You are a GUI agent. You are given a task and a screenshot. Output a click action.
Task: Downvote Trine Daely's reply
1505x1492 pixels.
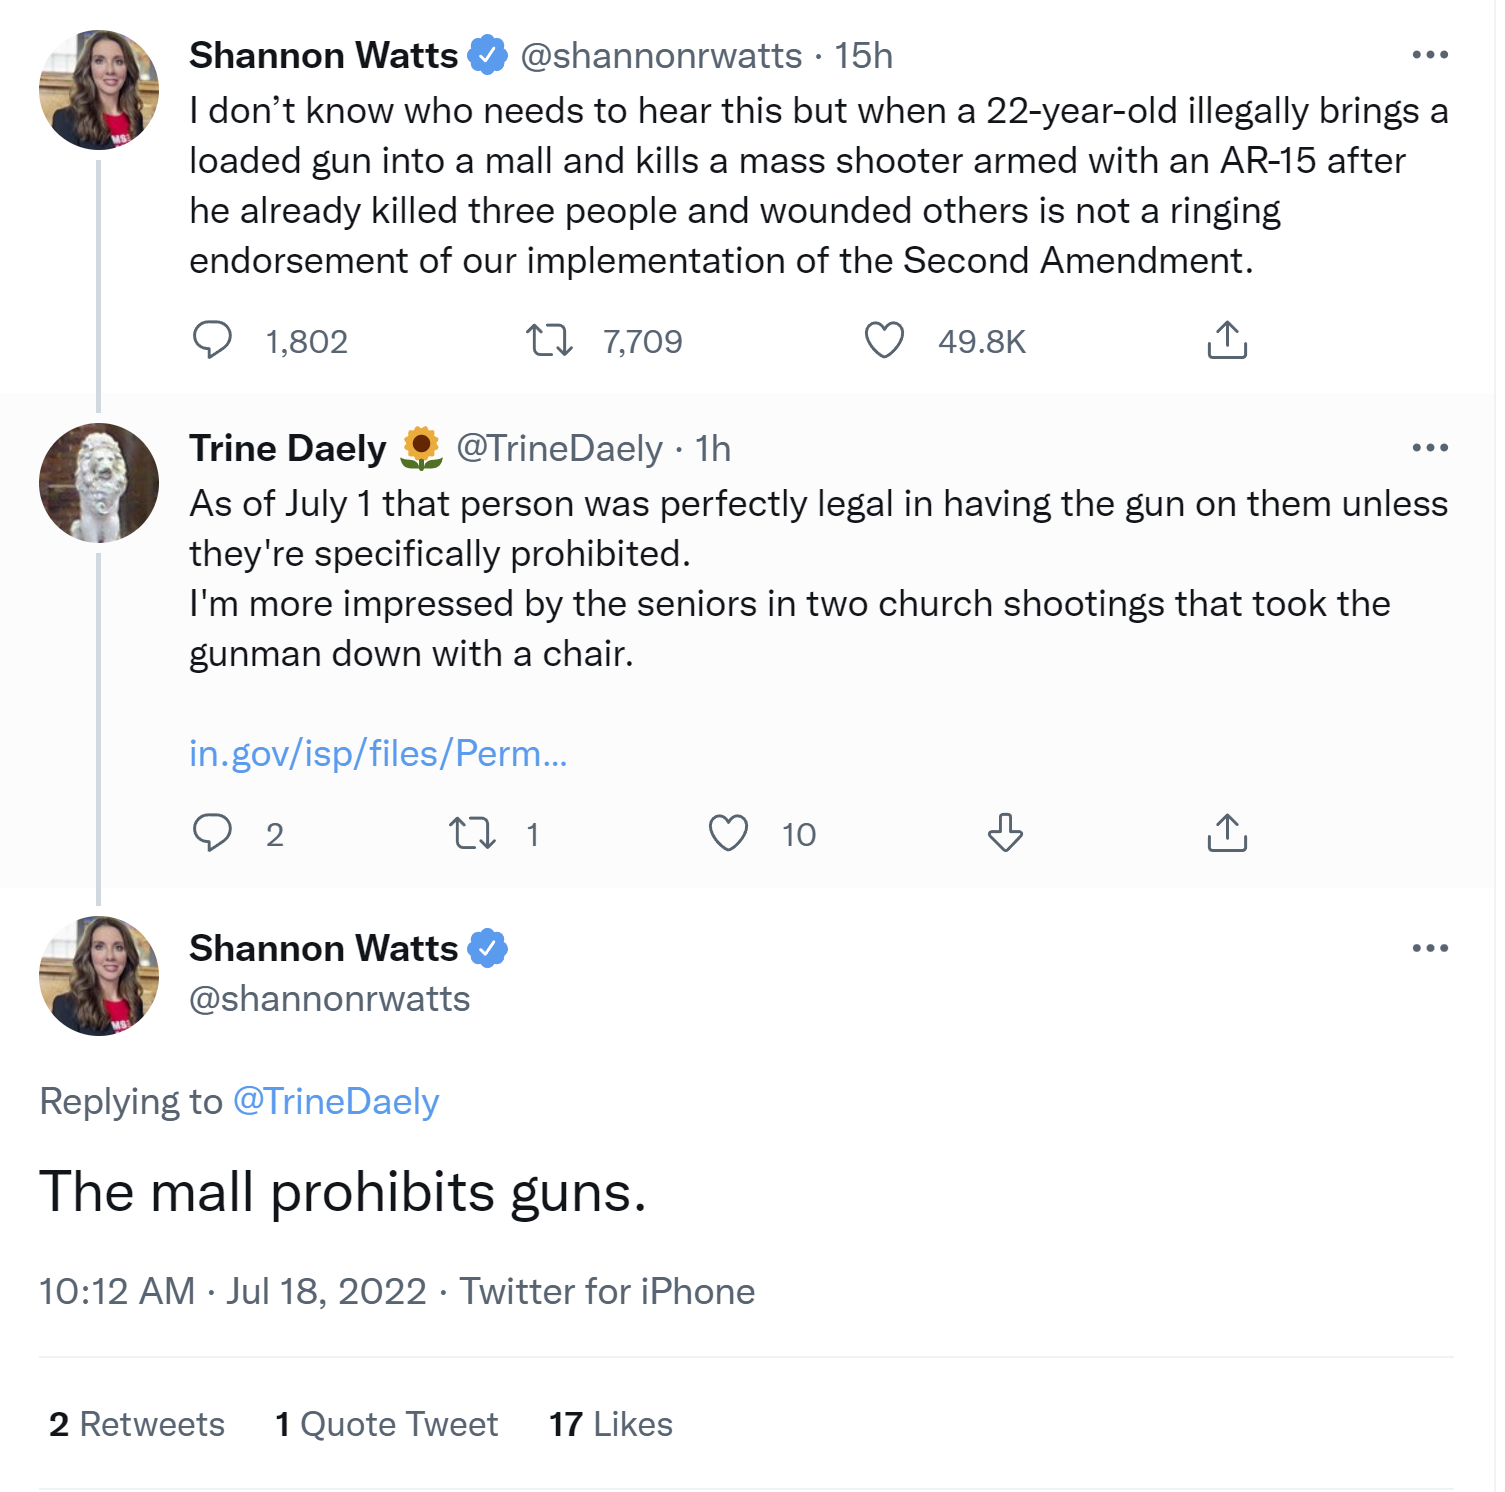click(x=1005, y=832)
